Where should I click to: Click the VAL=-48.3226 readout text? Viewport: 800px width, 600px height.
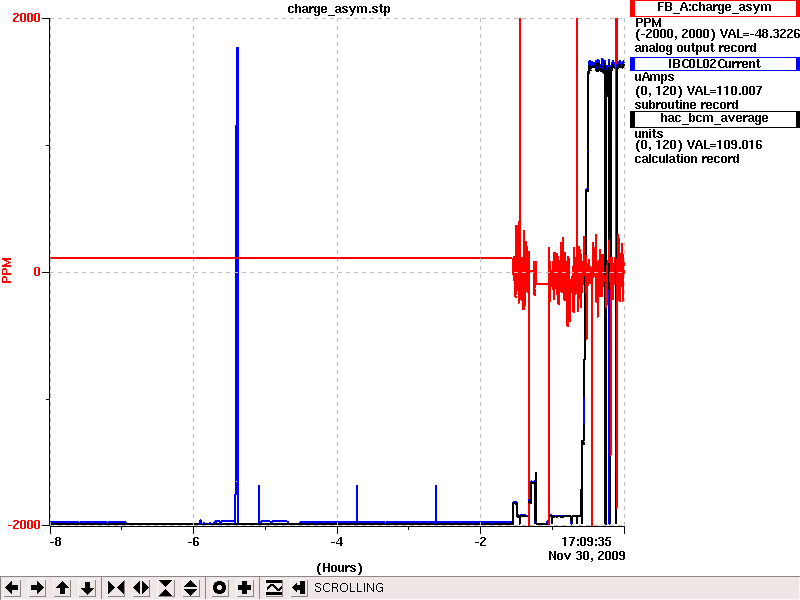[x=759, y=34]
